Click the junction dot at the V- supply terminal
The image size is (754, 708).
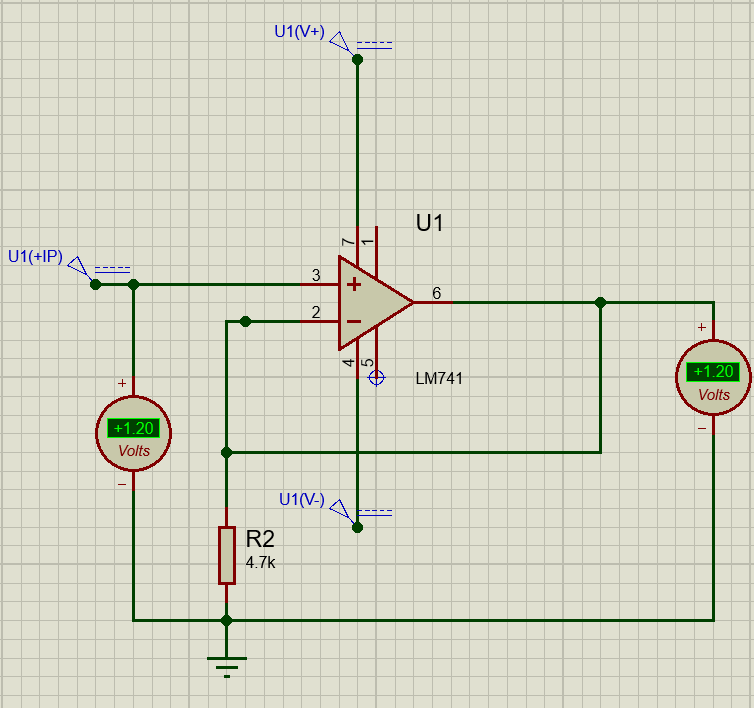(357, 528)
